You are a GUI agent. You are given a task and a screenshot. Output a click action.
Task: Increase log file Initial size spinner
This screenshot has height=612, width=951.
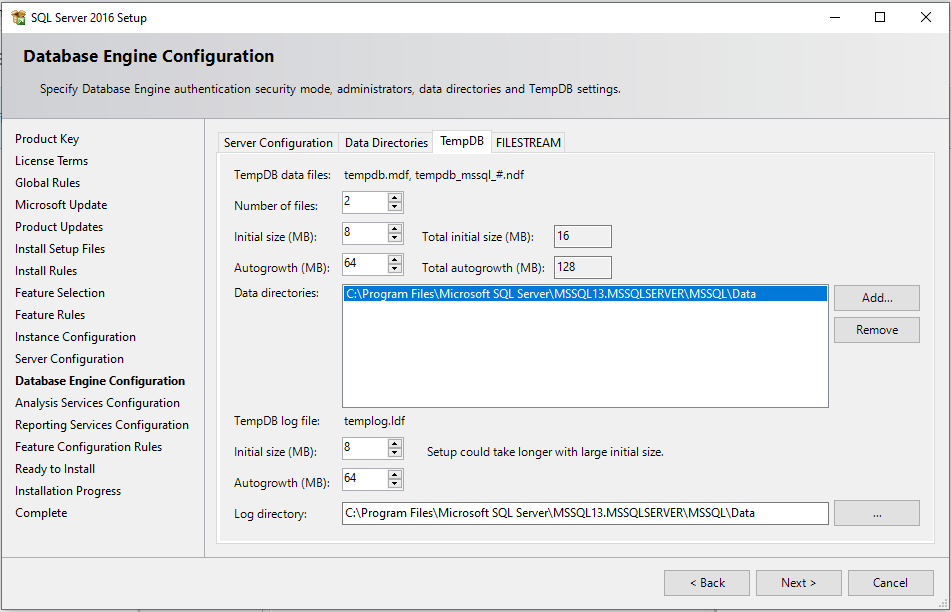(x=395, y=443)
